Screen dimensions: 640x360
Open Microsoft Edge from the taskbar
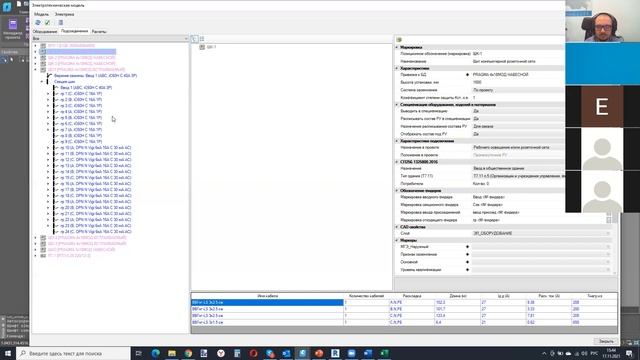[156, 353]
